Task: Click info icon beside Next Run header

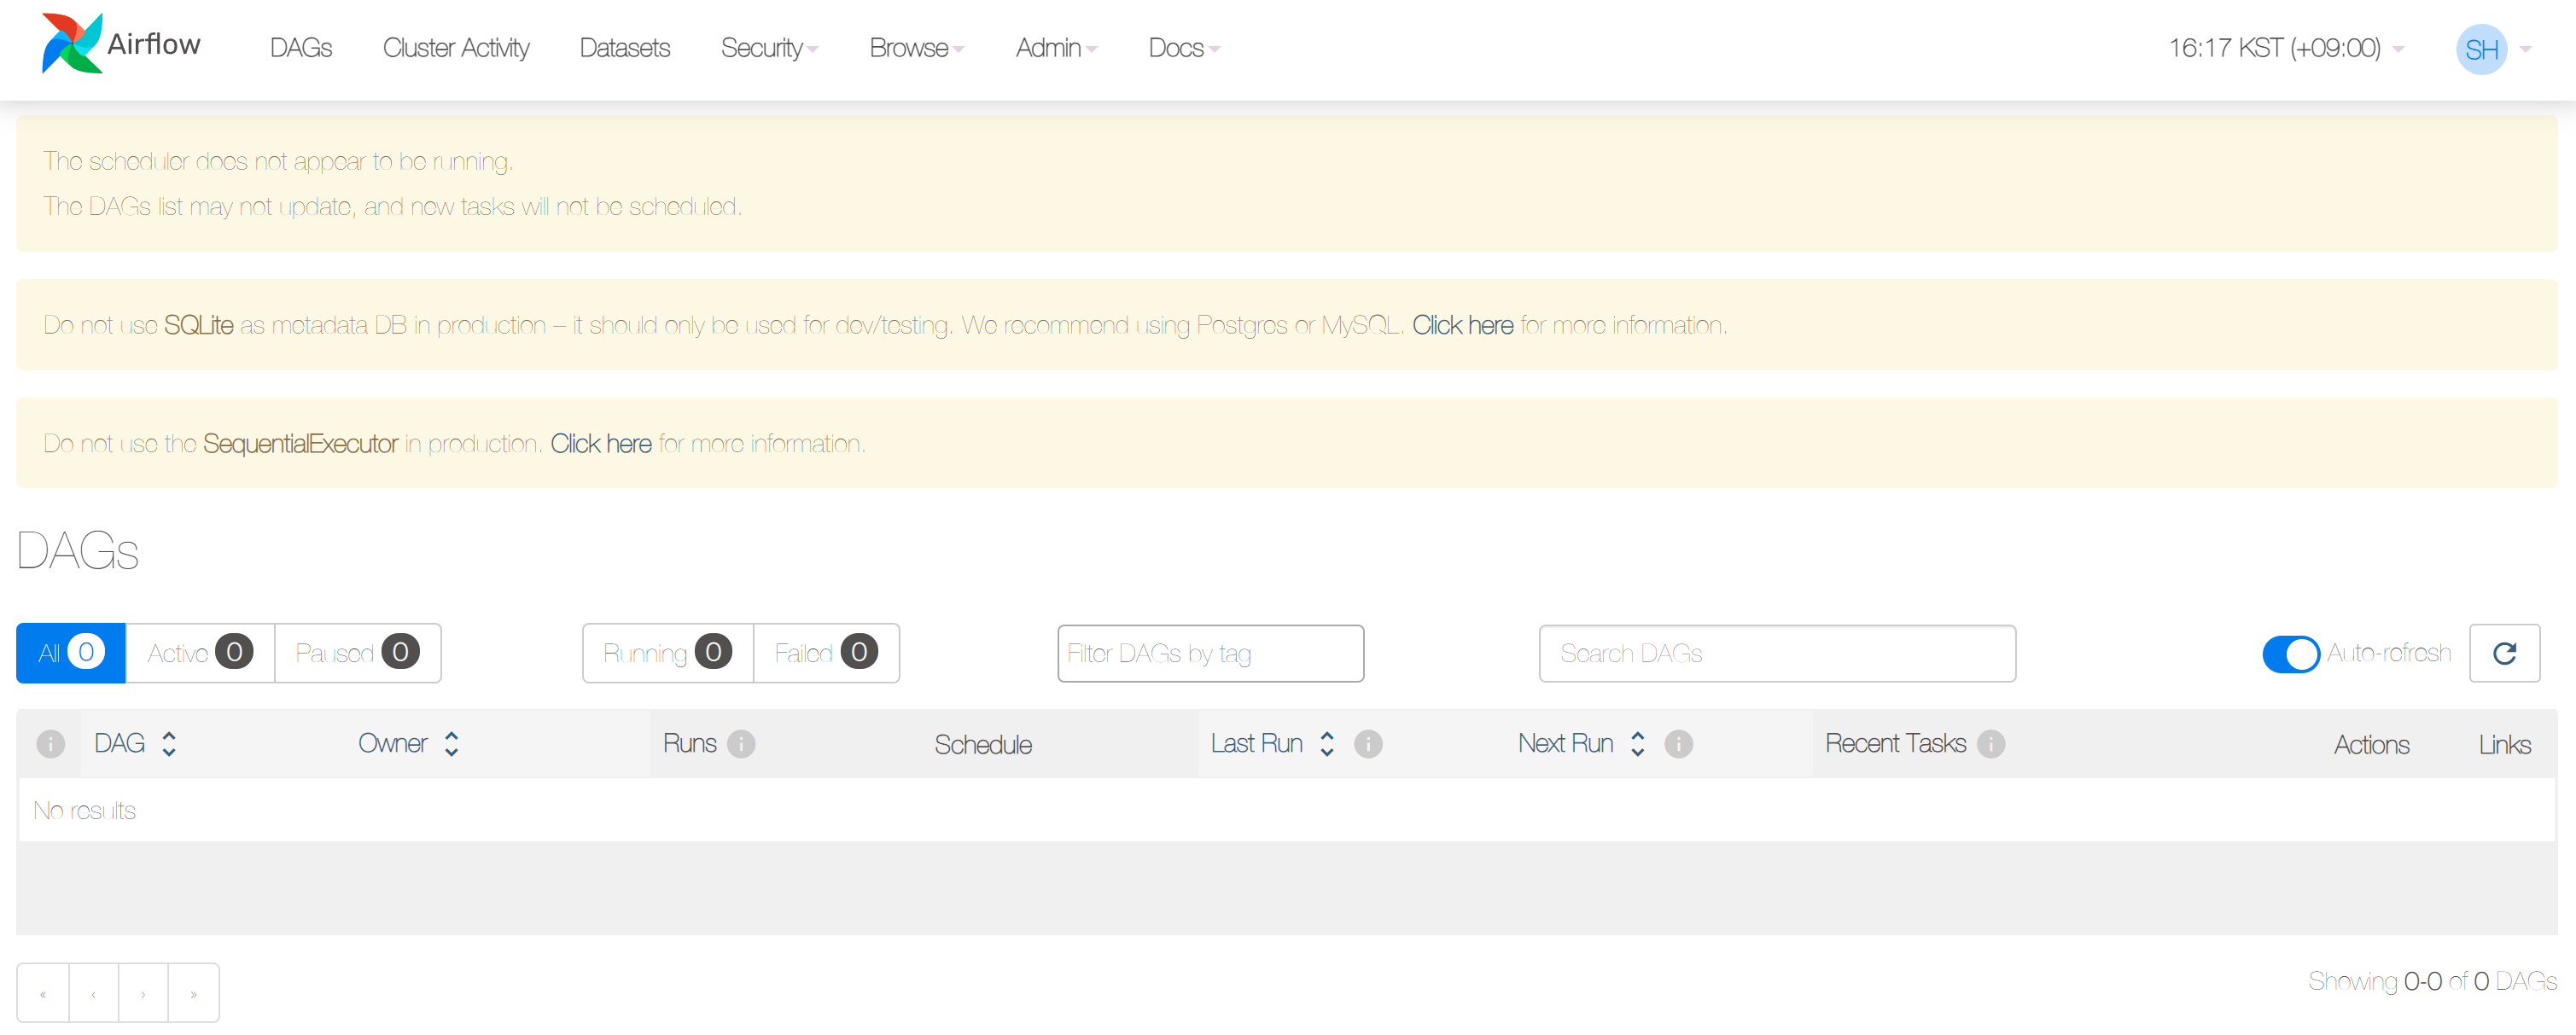Action: [1678, 744]
